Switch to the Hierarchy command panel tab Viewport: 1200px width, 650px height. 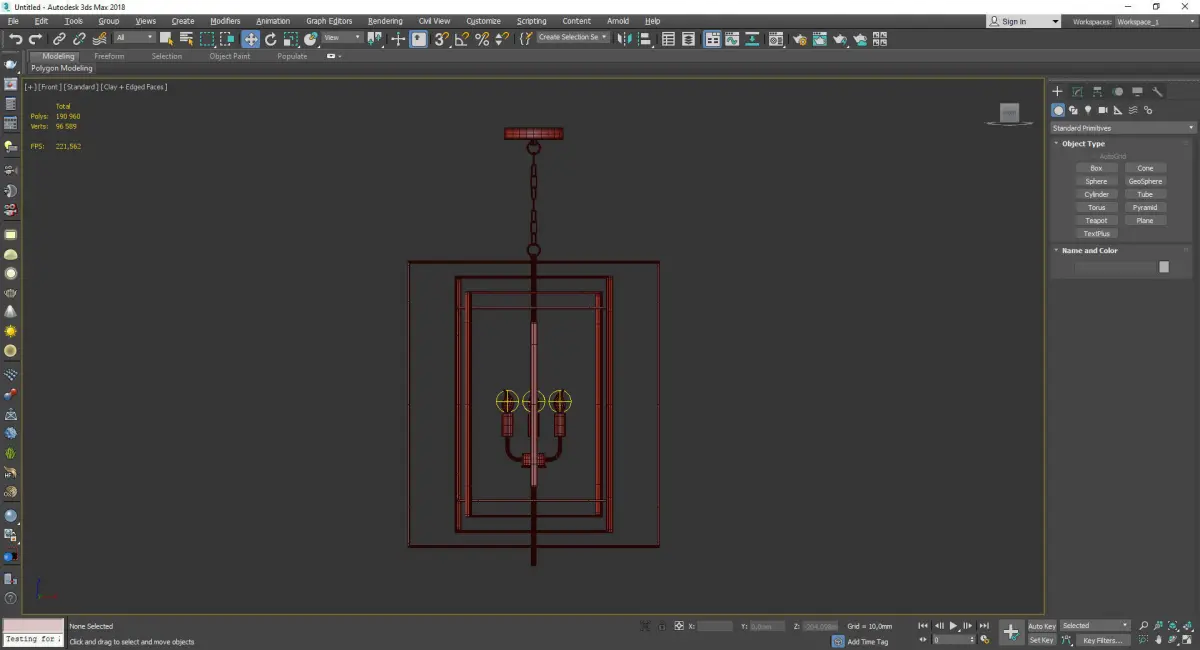pos(1097,91)
